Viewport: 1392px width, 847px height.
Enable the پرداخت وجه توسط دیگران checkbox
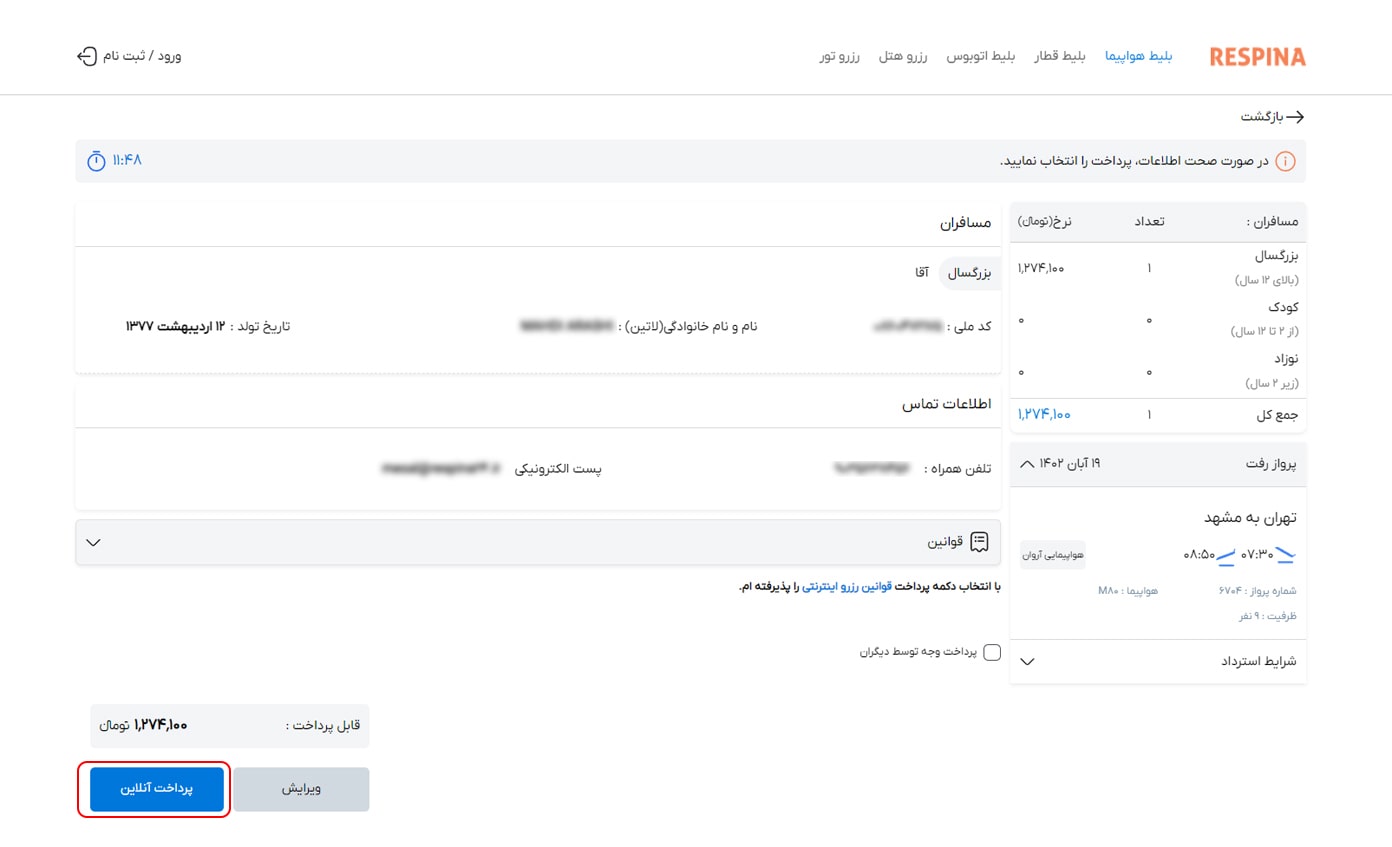(x=992, y=652)
